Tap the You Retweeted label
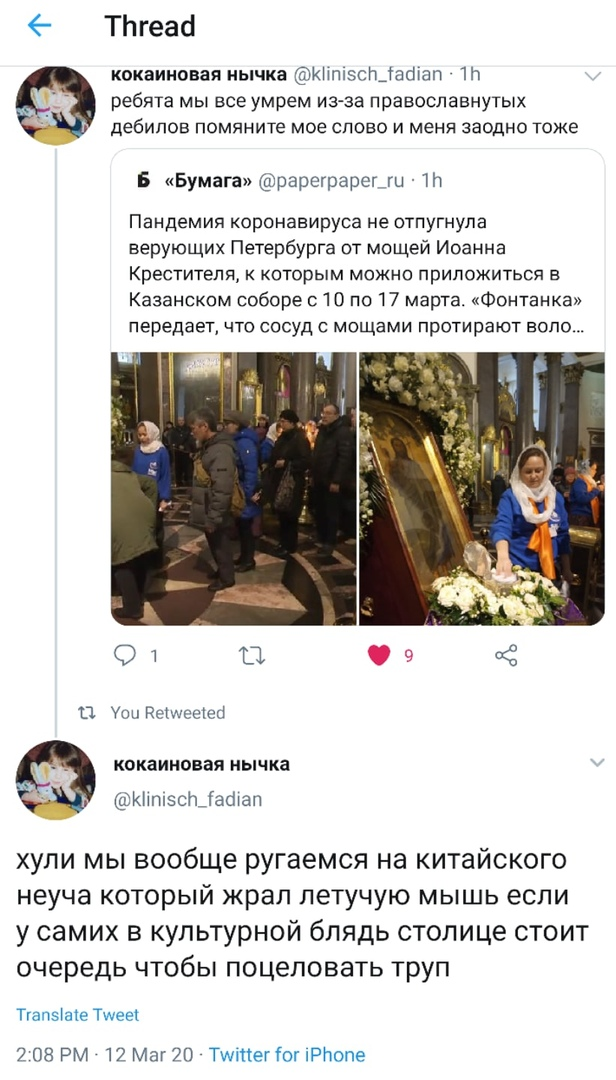Viewport: 616px width, 1080px height. [167, 713]
